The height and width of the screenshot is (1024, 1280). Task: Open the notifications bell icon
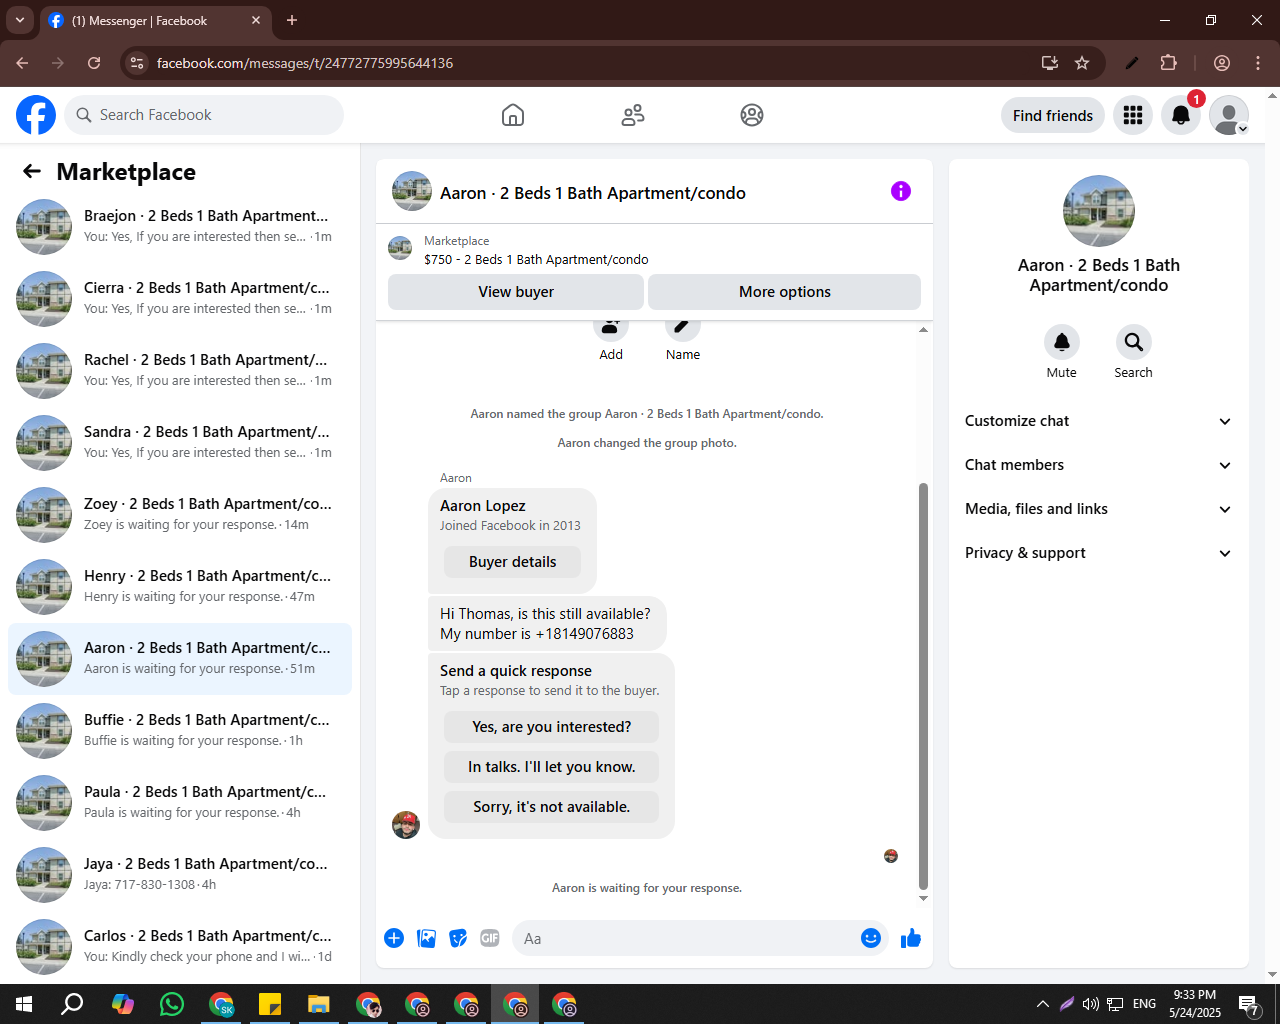click(x=1181, y=115)
